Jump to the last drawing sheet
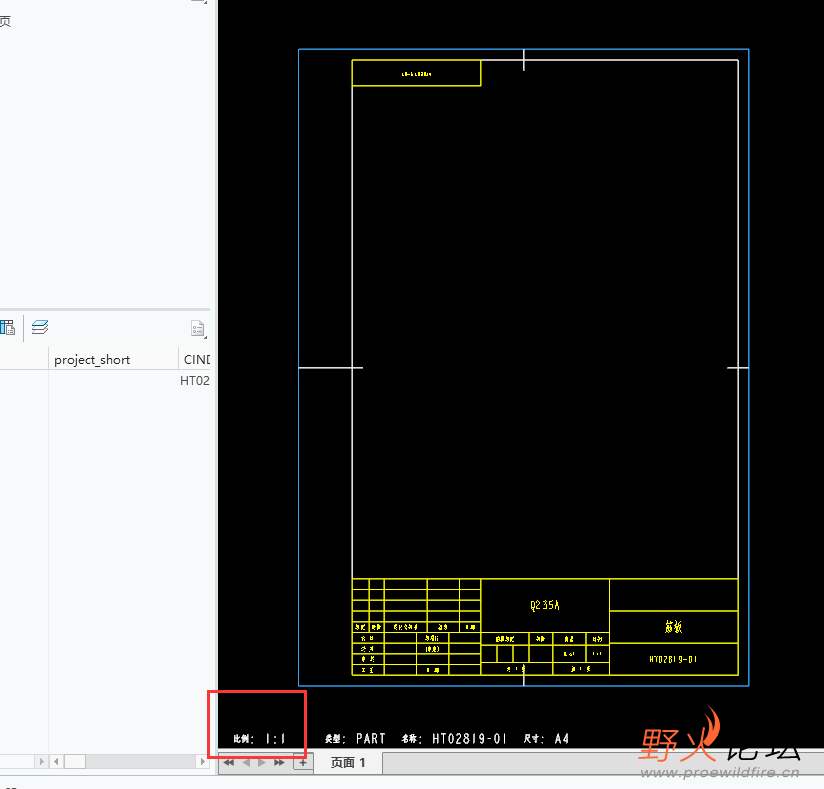This screenshot has height=789, width=824. point(279,763)
